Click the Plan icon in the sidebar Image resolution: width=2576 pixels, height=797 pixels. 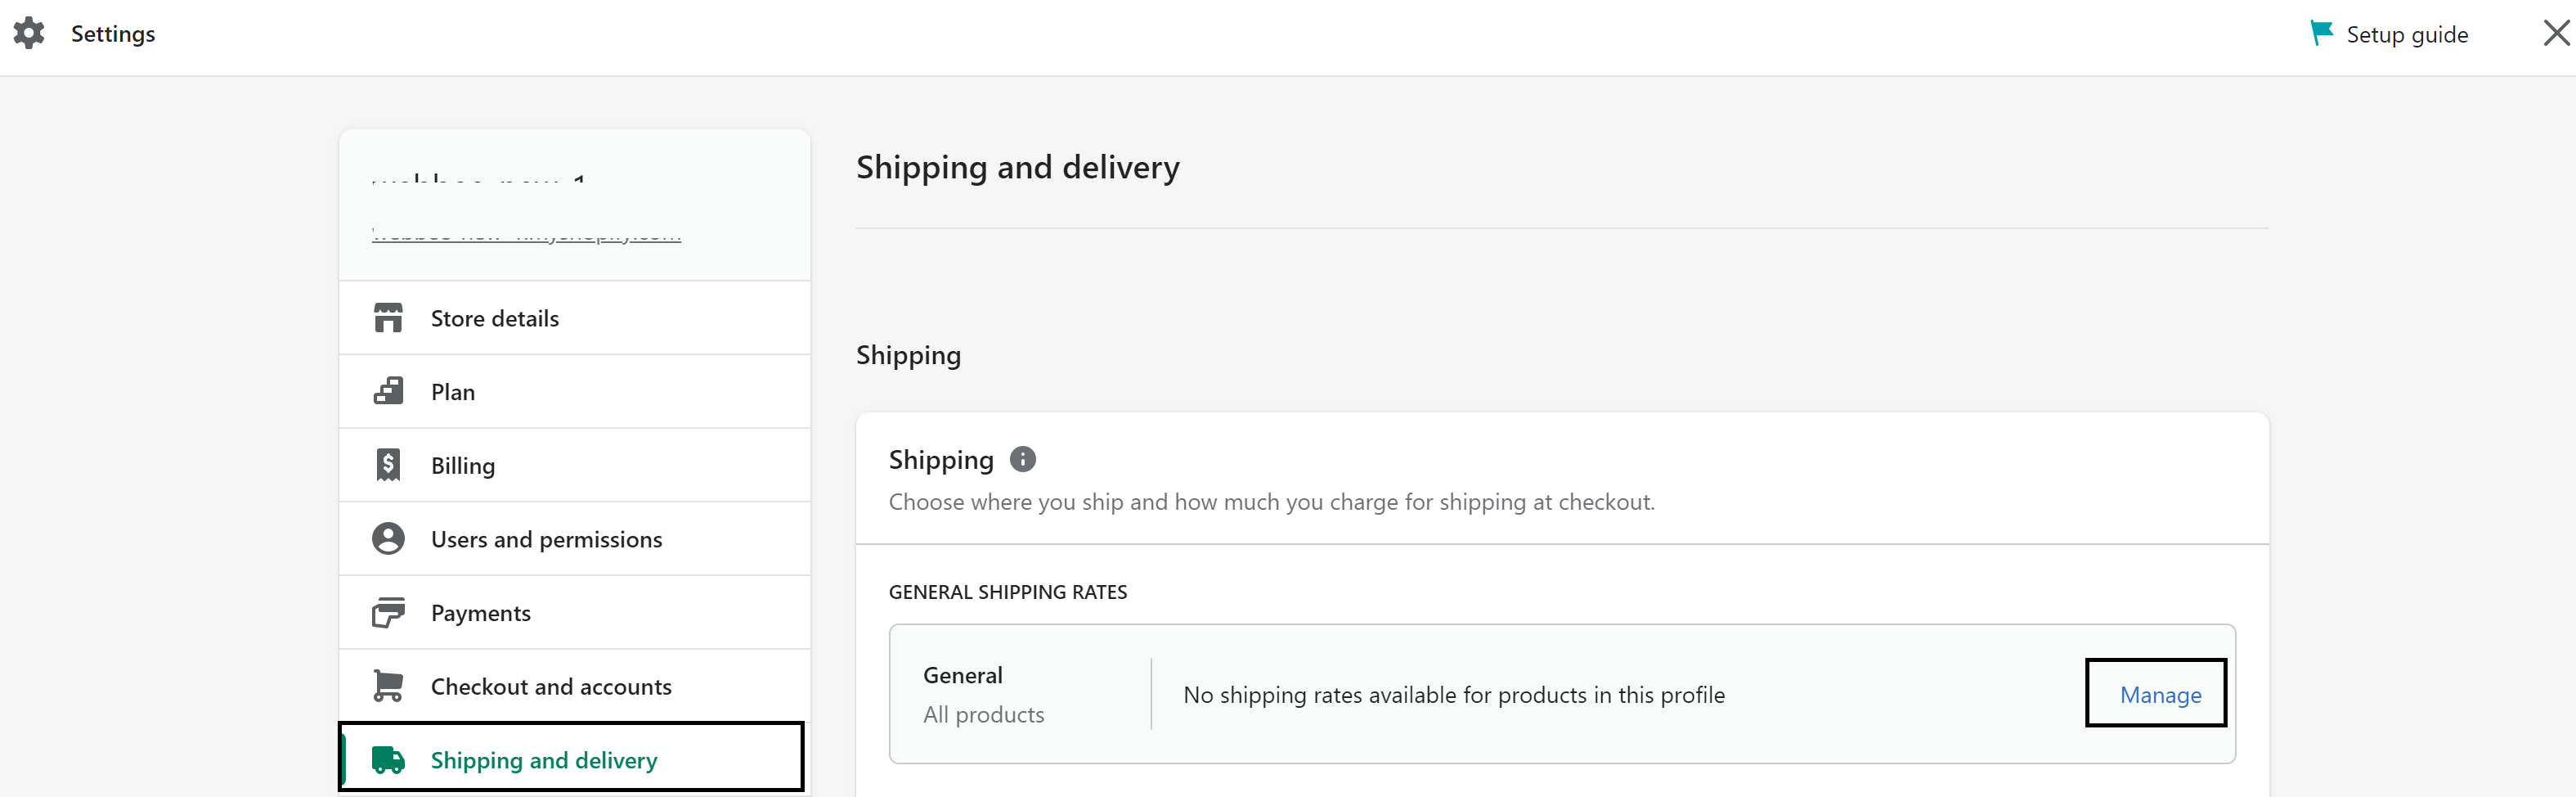(388, 391)
